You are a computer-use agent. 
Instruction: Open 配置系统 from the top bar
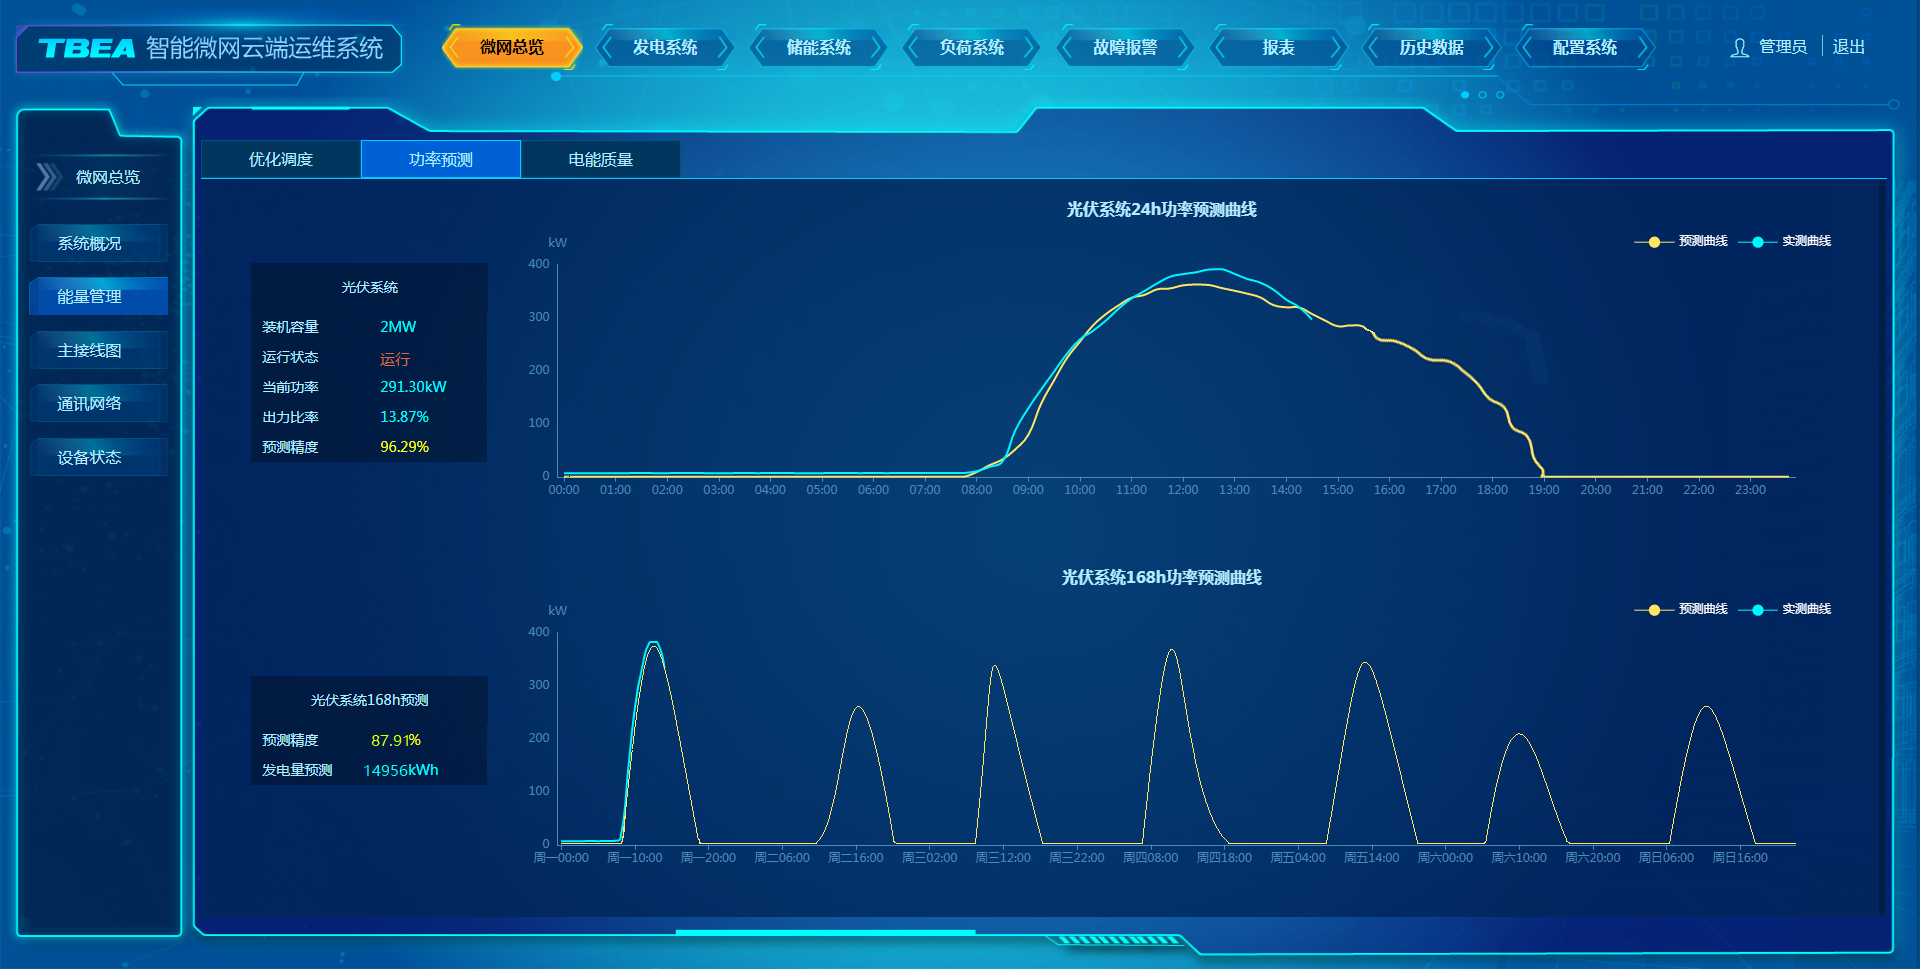[1584, 48]
